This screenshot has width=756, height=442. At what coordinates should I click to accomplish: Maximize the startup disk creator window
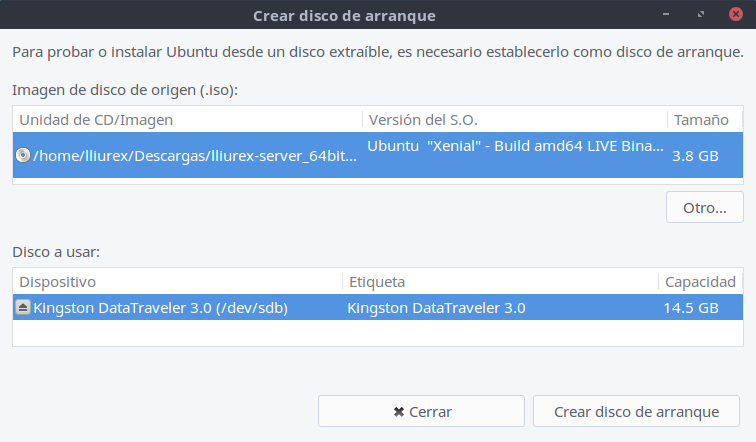[x=702, y=15]
